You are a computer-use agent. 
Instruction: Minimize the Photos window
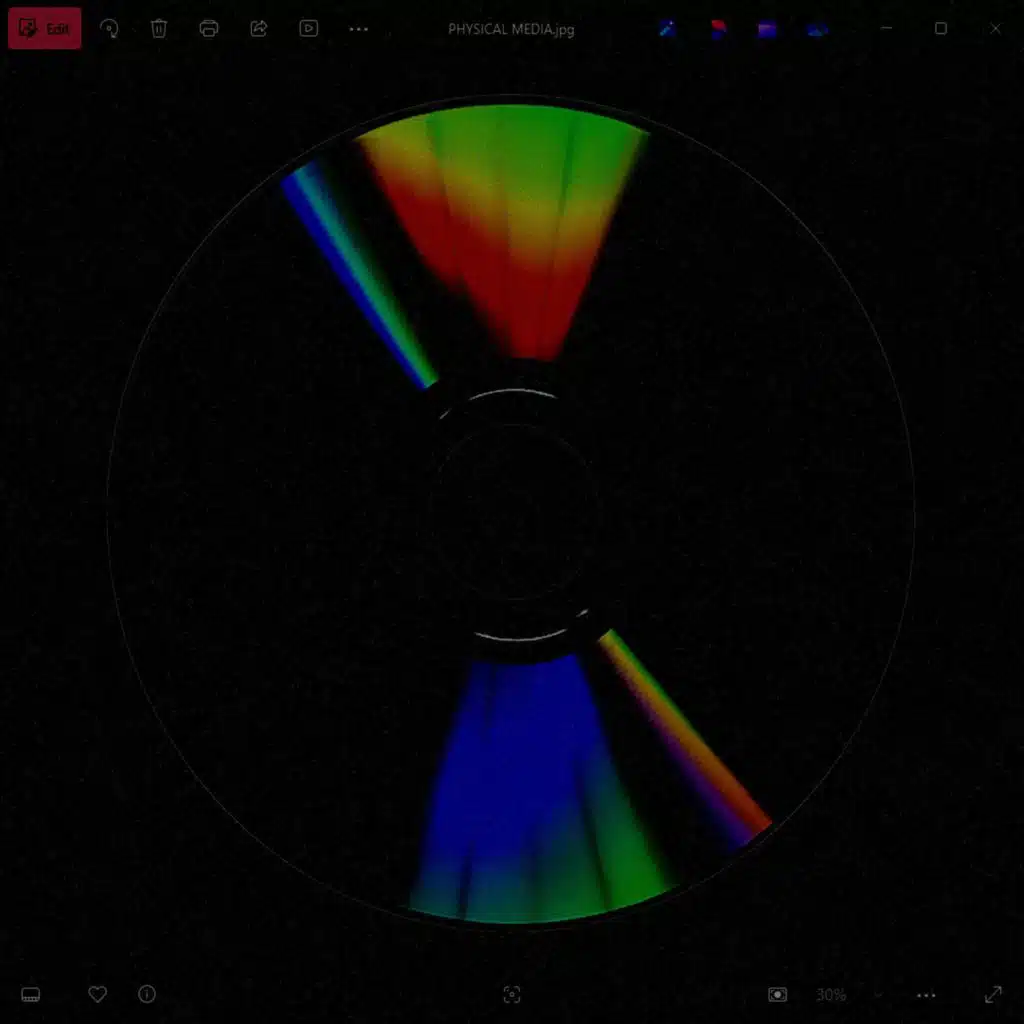pyautogui.click(x=886, y=29)
